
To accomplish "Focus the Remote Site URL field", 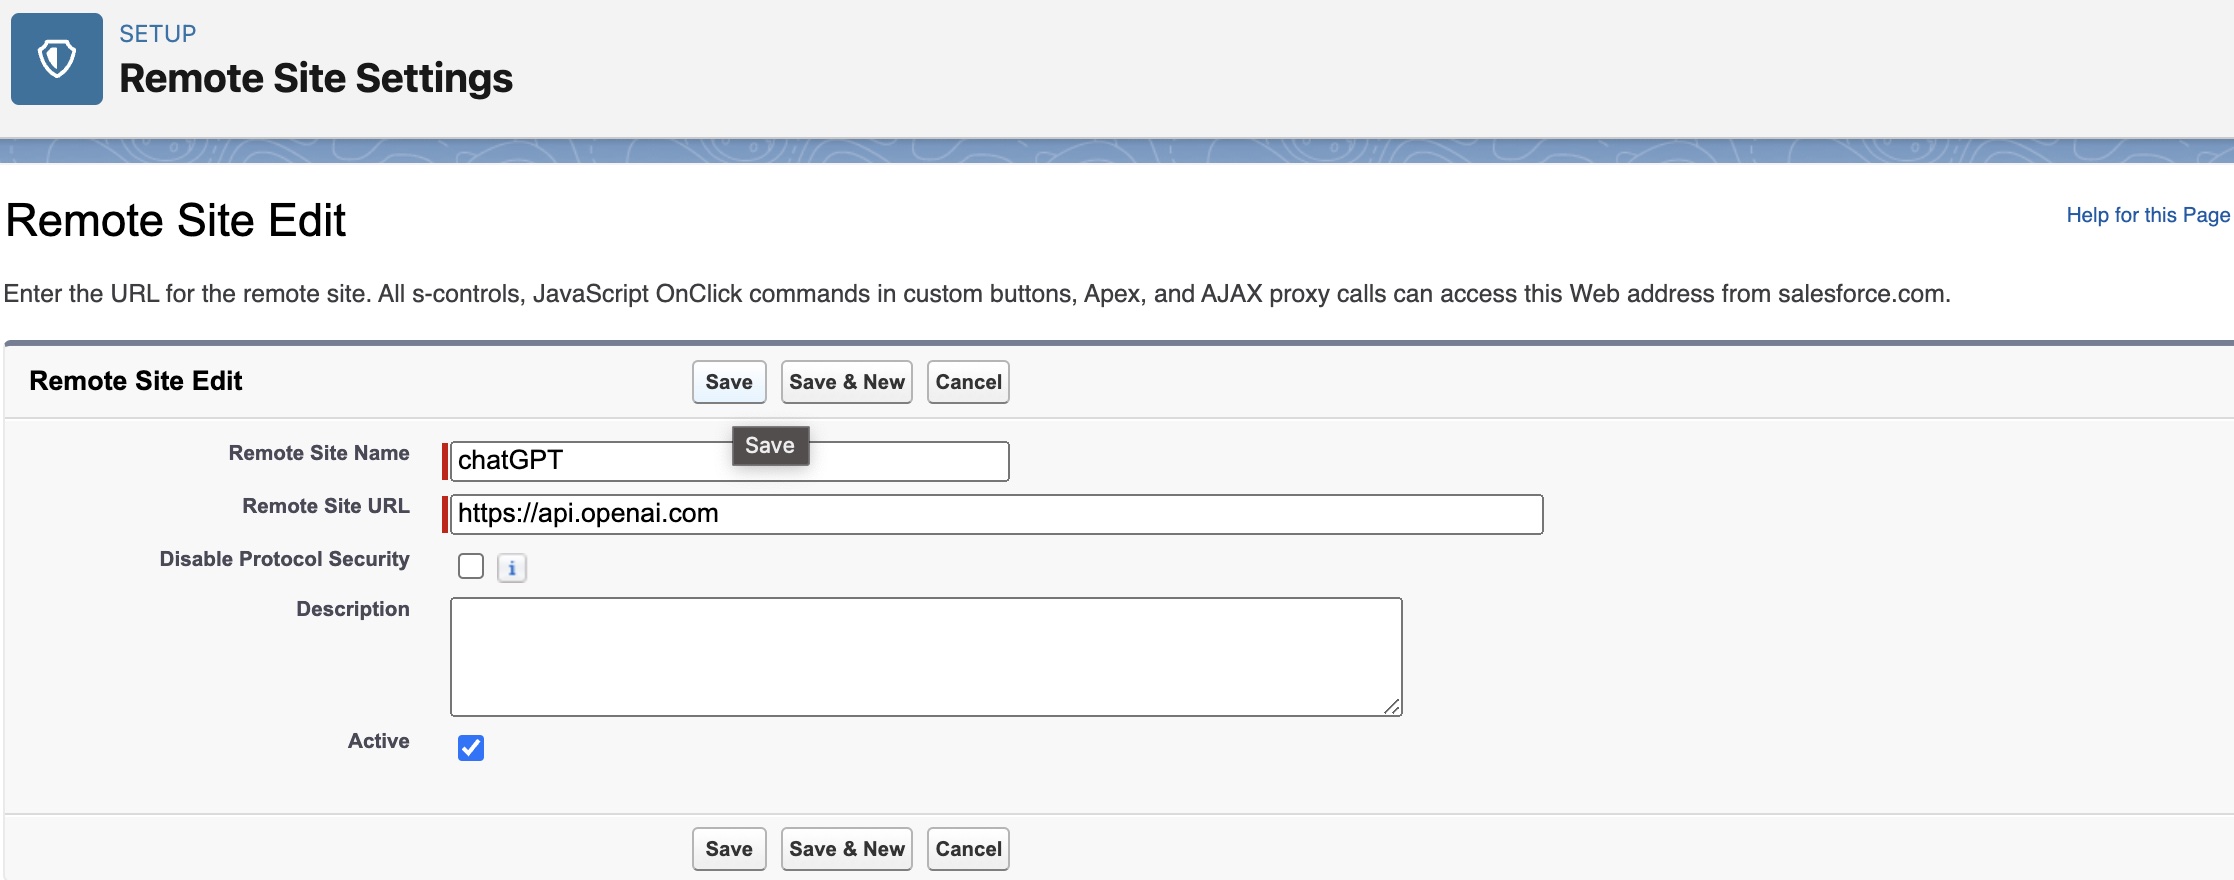I will [997, 514].
